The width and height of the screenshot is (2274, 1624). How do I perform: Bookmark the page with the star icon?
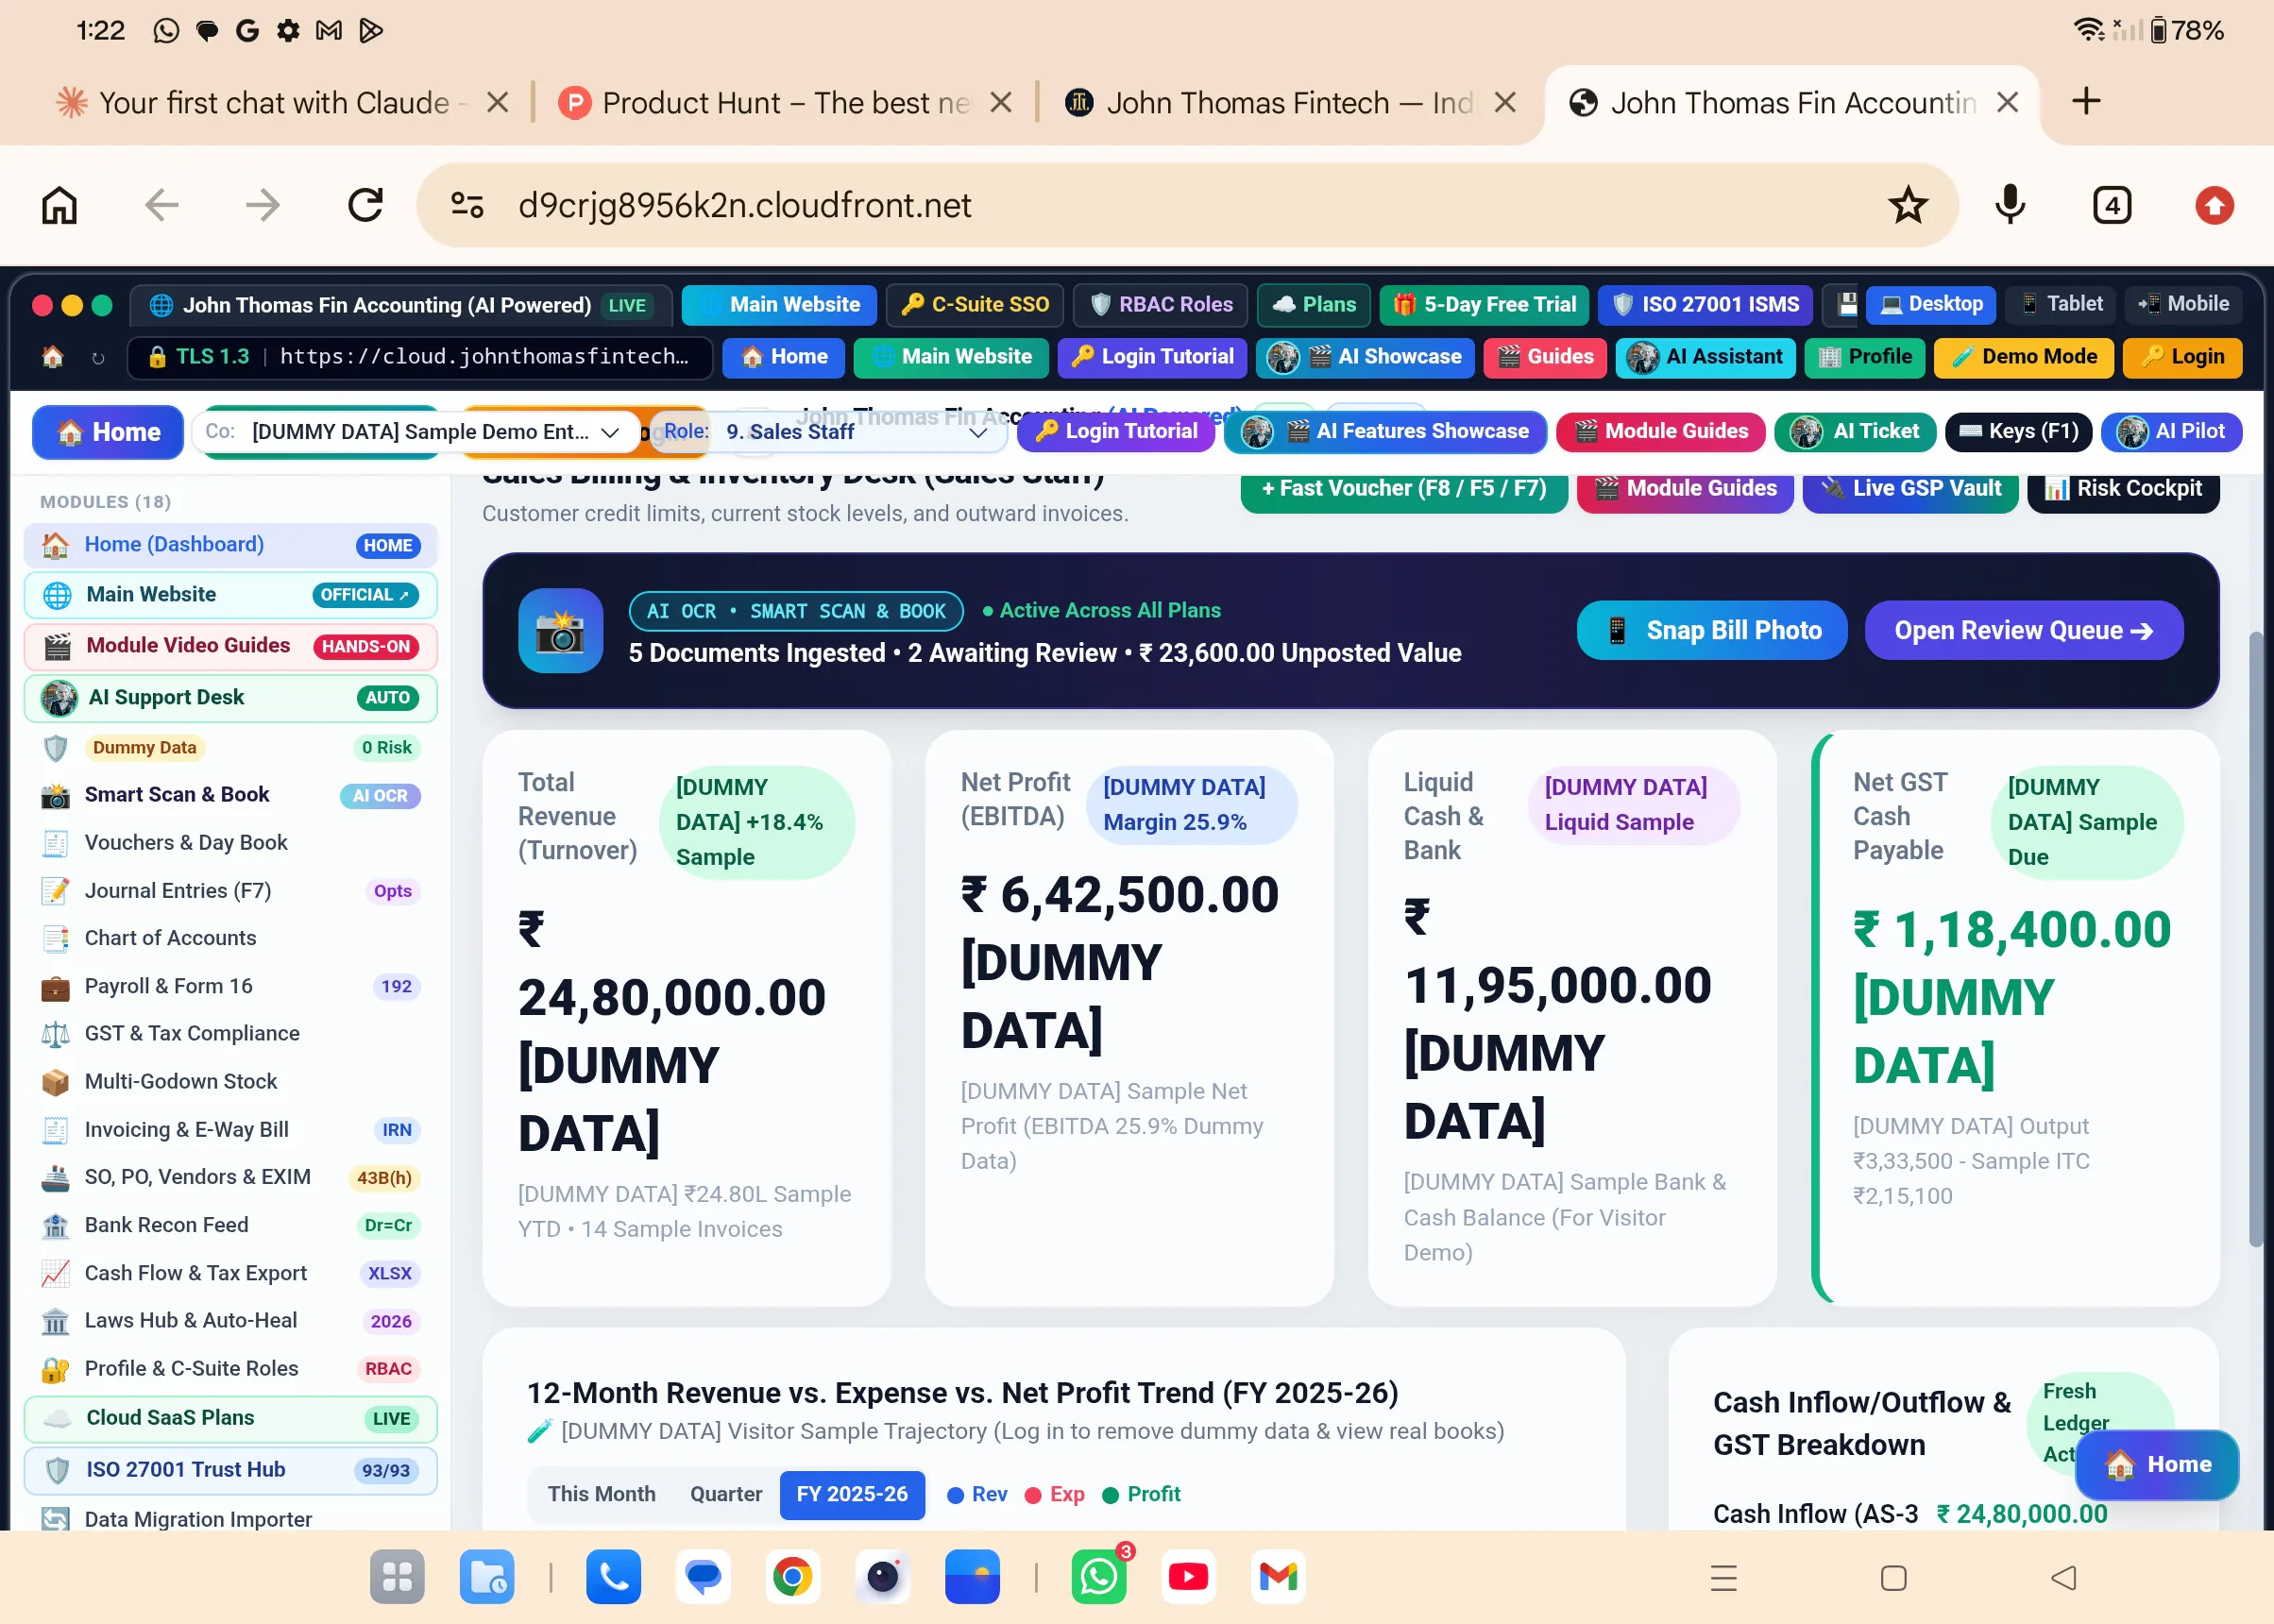(x=1907, y=205)
